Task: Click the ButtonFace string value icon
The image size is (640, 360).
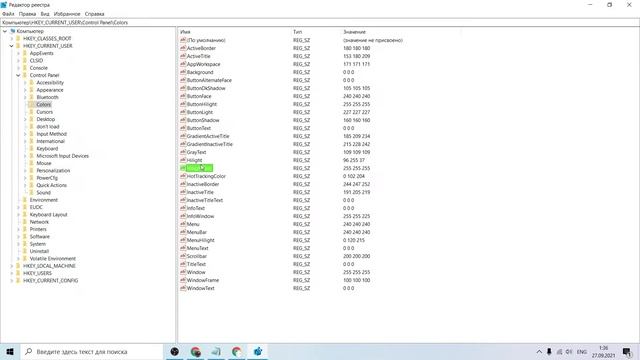Action: pyautogui.click(x=183, y=96)
